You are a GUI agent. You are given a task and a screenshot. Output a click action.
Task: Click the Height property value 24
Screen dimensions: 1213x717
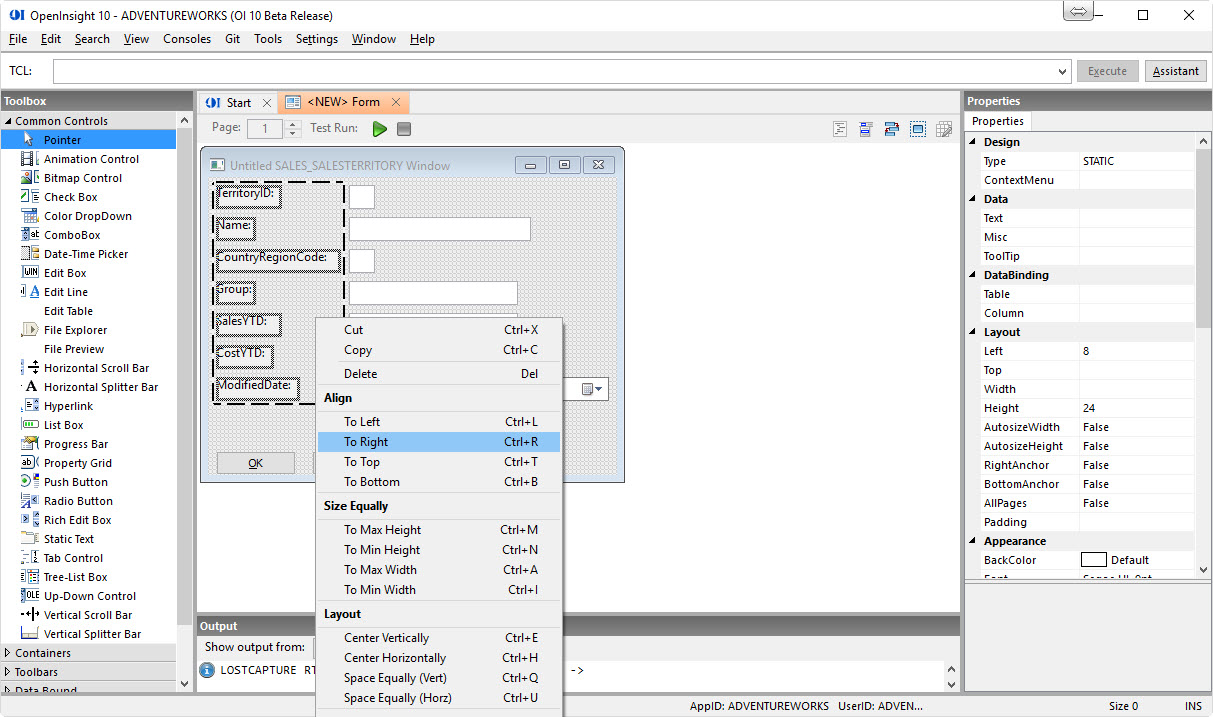(x=1136, y=408)
